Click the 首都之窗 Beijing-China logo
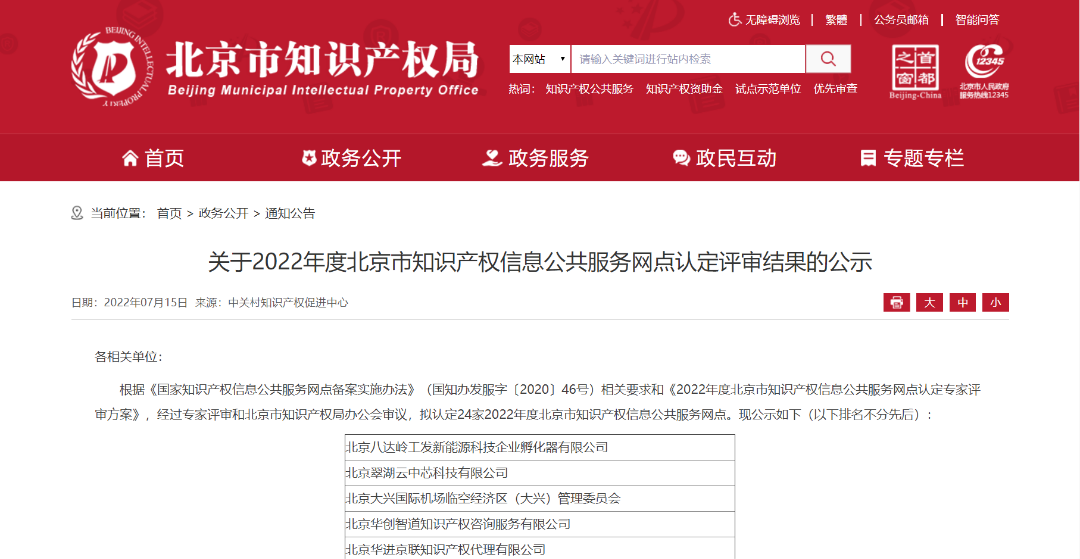 [915, 71]
